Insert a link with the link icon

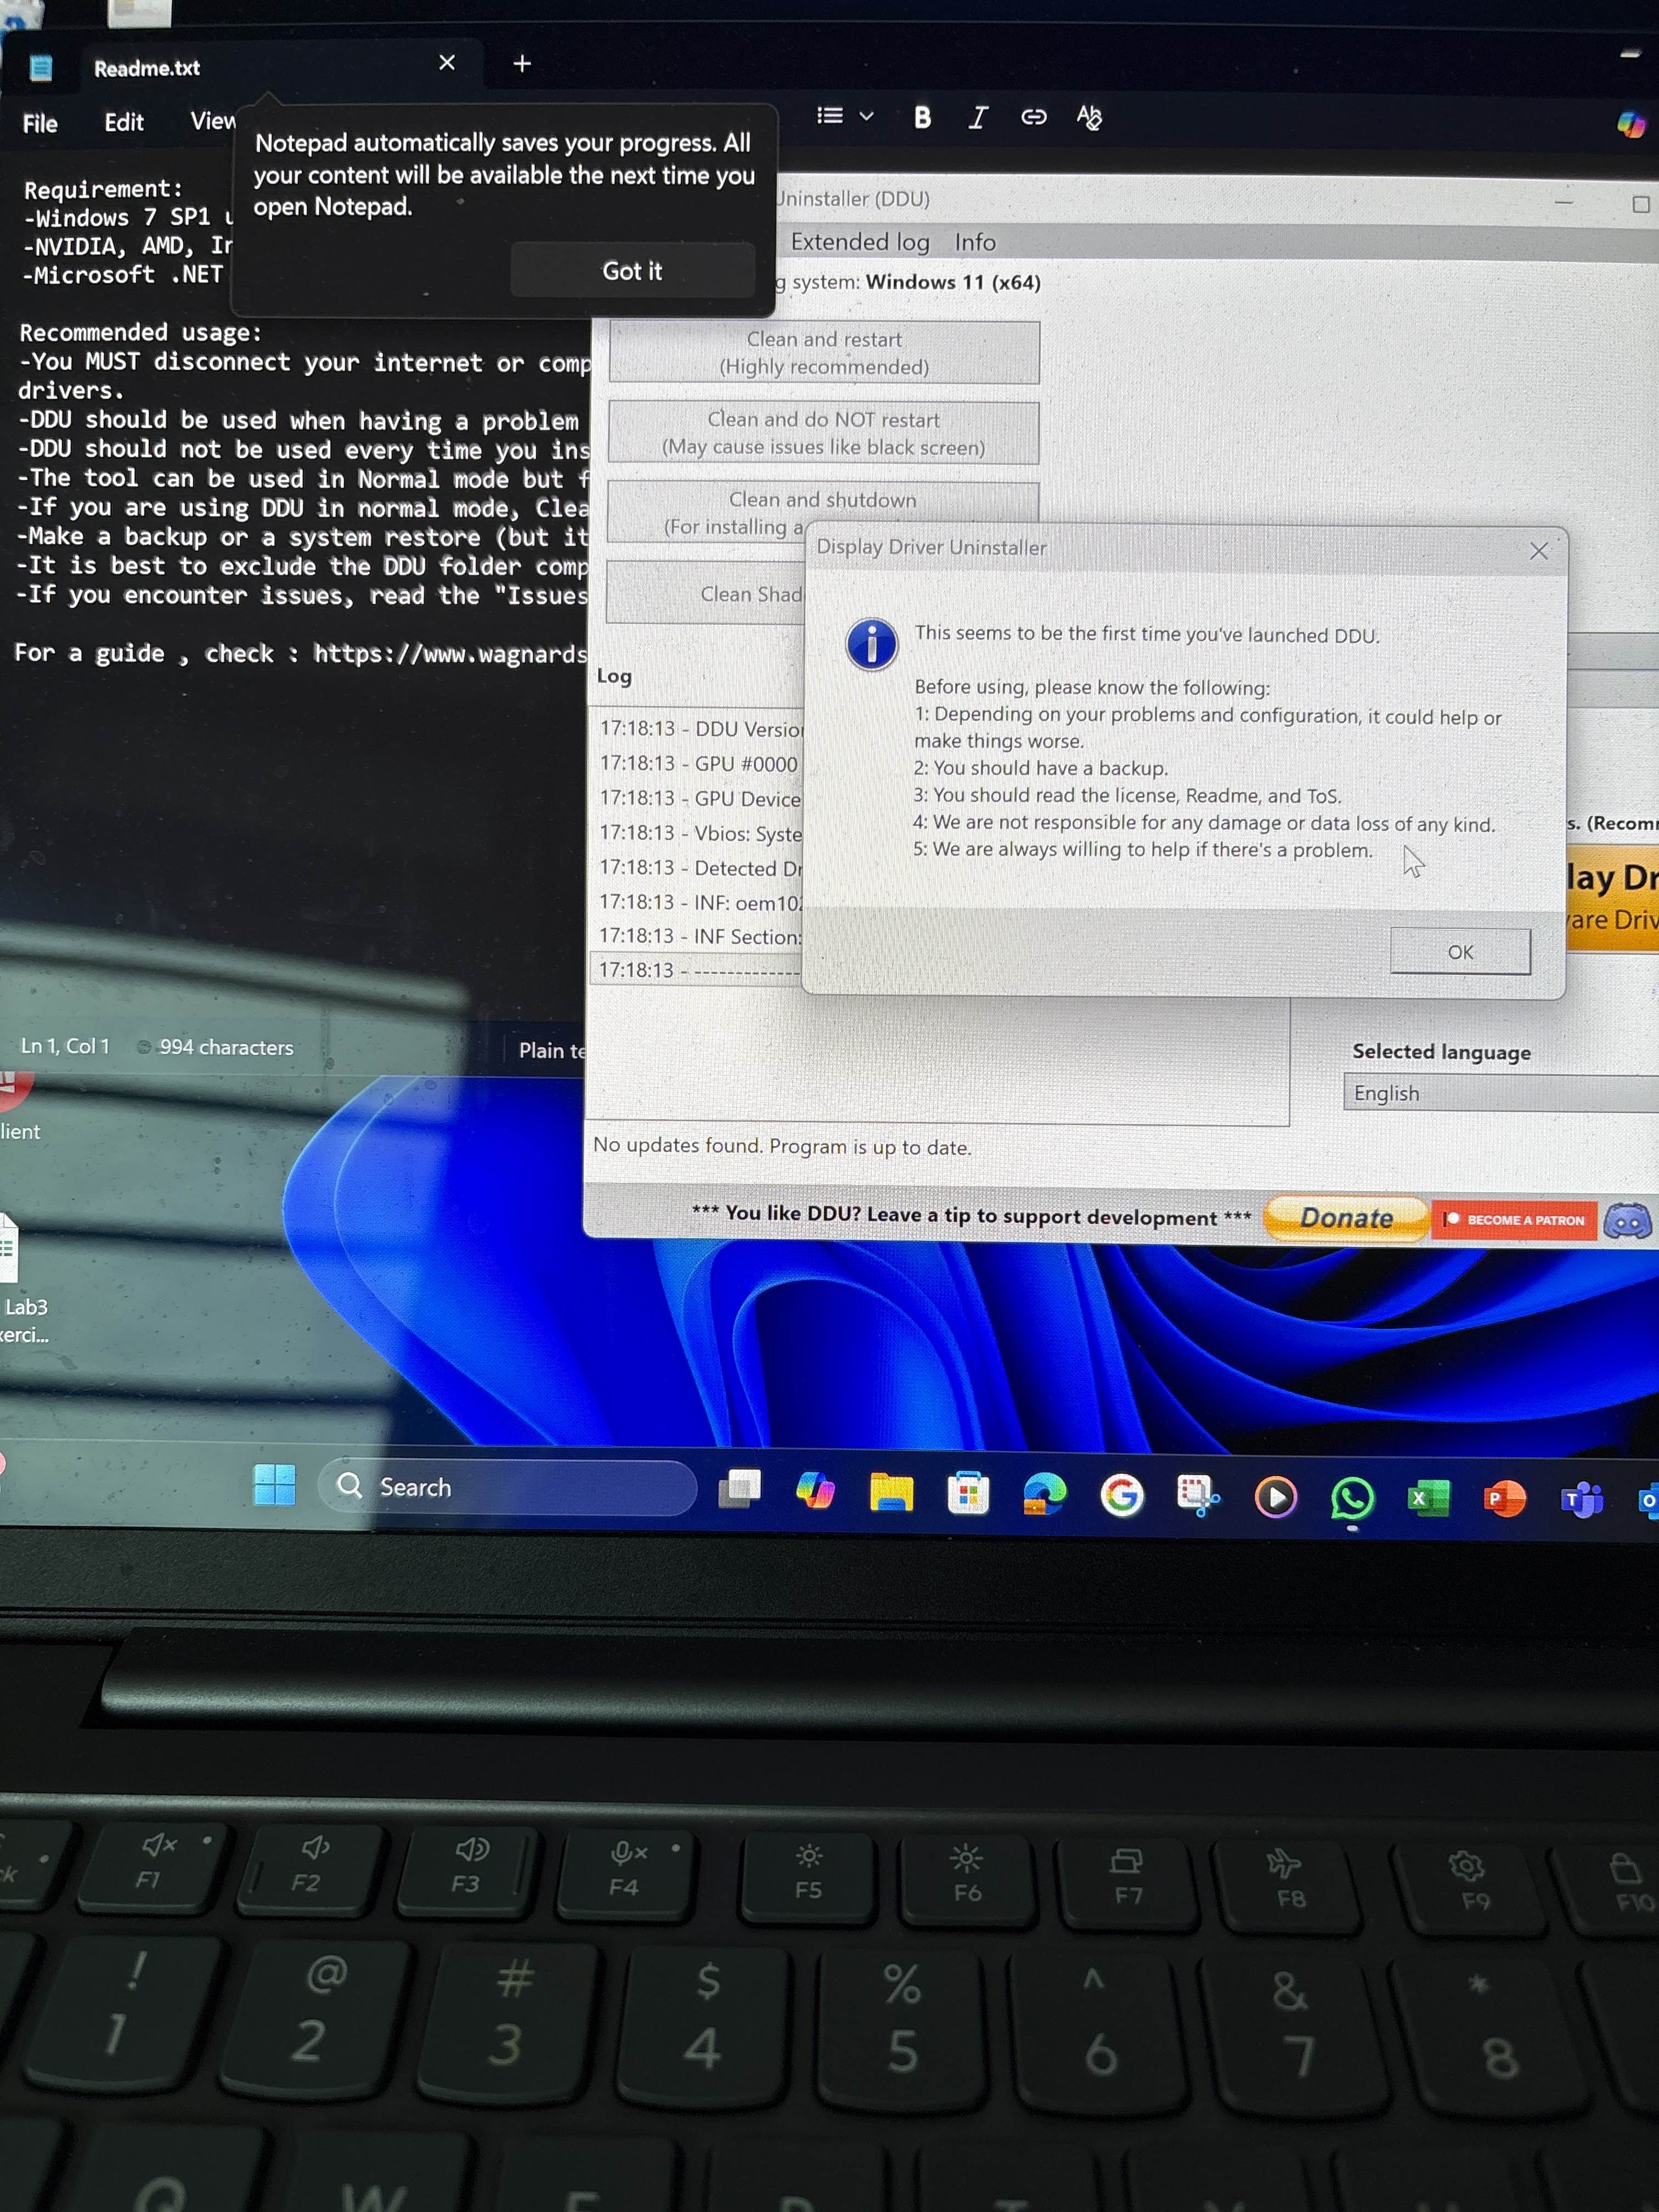[x=1033, y=118]
